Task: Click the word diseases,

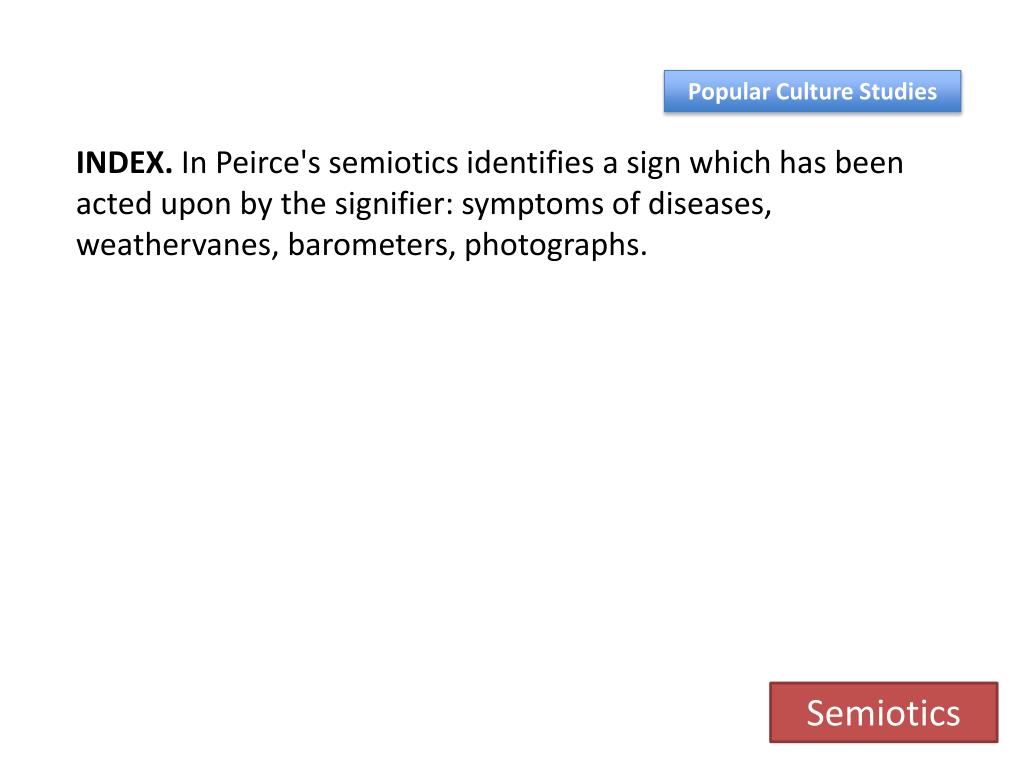Action: coord(709,204)
